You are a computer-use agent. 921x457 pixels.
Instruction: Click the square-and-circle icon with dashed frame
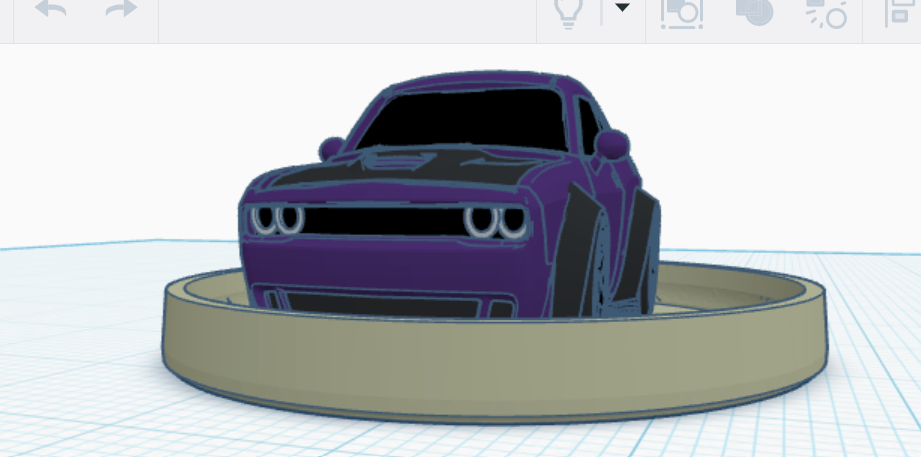pos(682,13)
